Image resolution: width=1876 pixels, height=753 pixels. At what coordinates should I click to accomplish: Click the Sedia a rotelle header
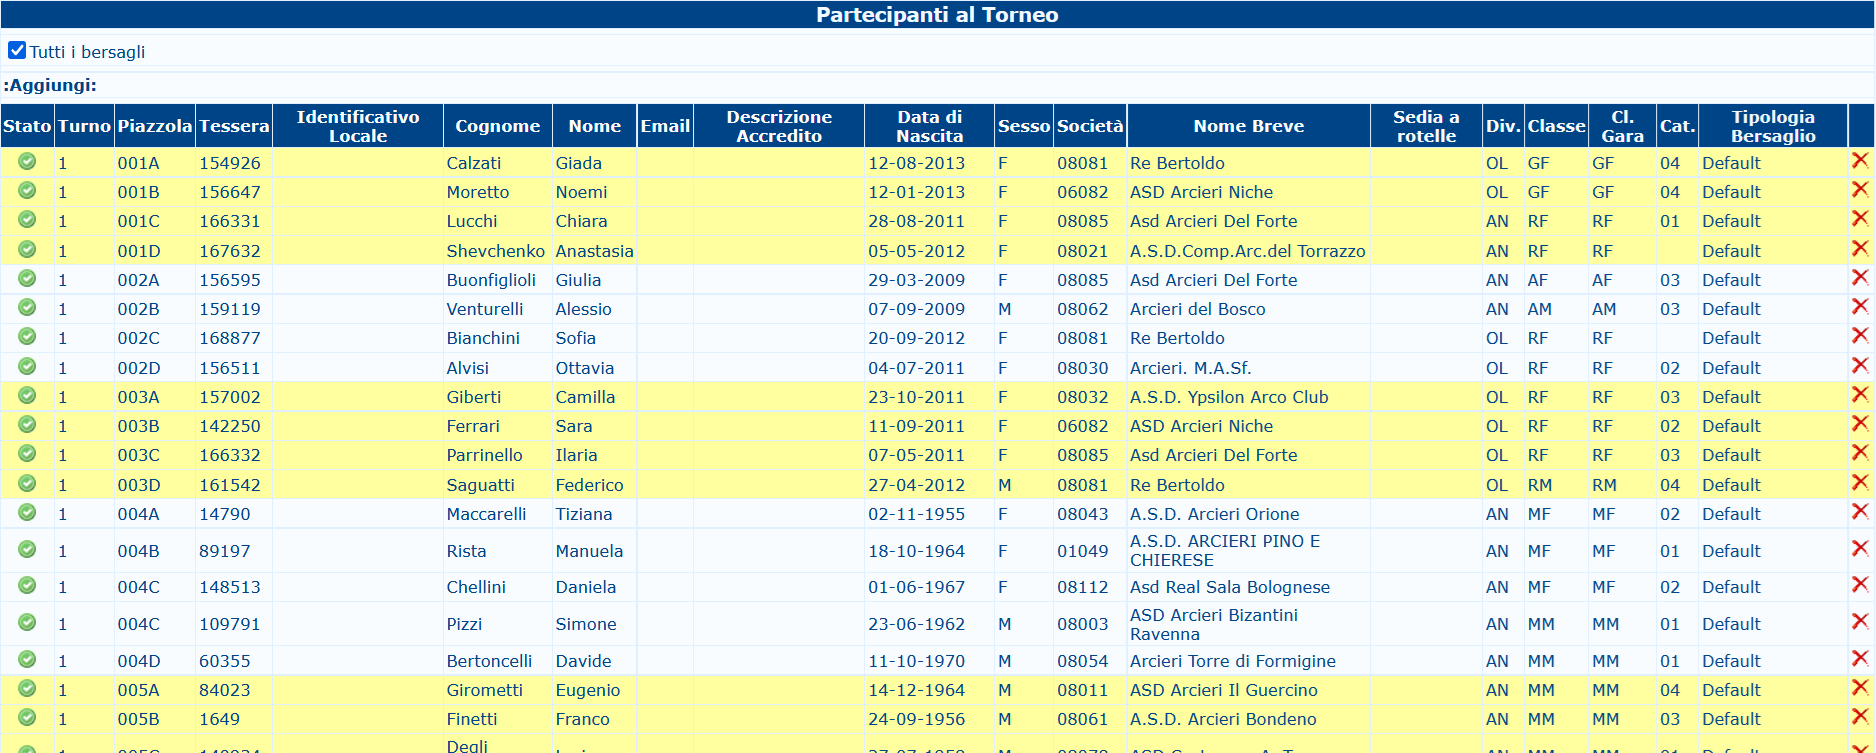1426,126
